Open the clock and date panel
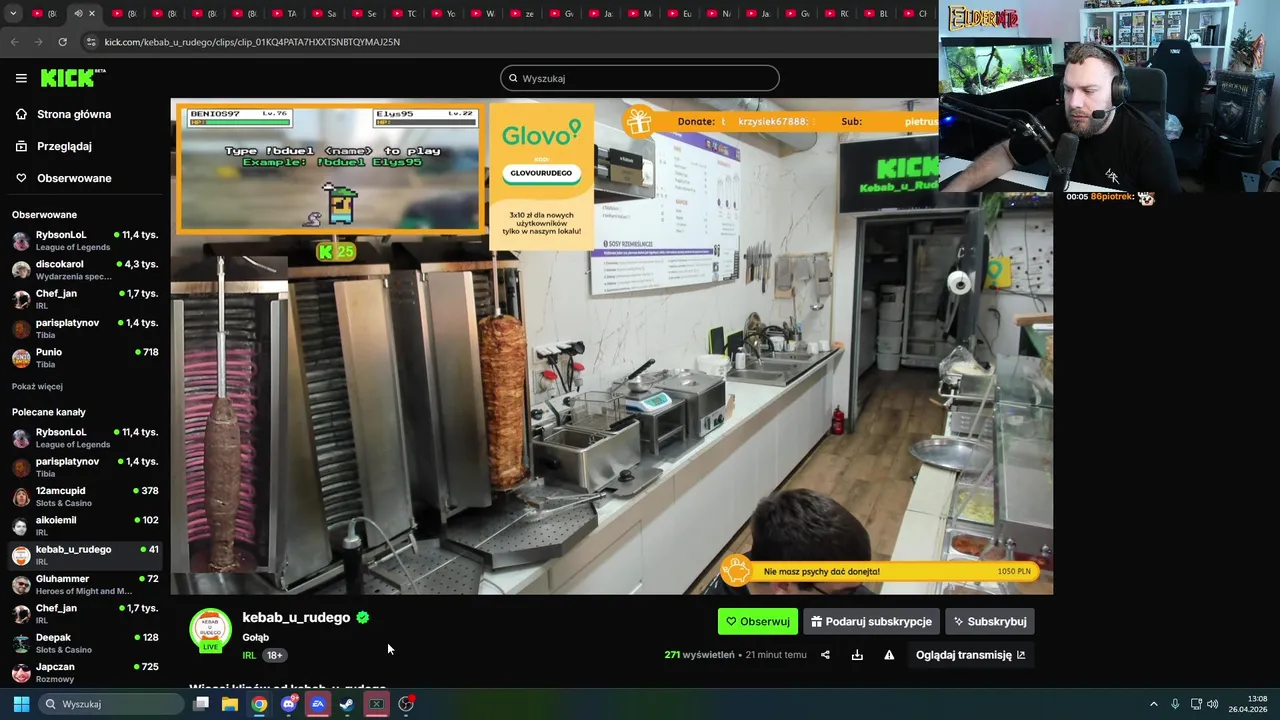Screen dimensions: 1280x720 click(1248, 704)
